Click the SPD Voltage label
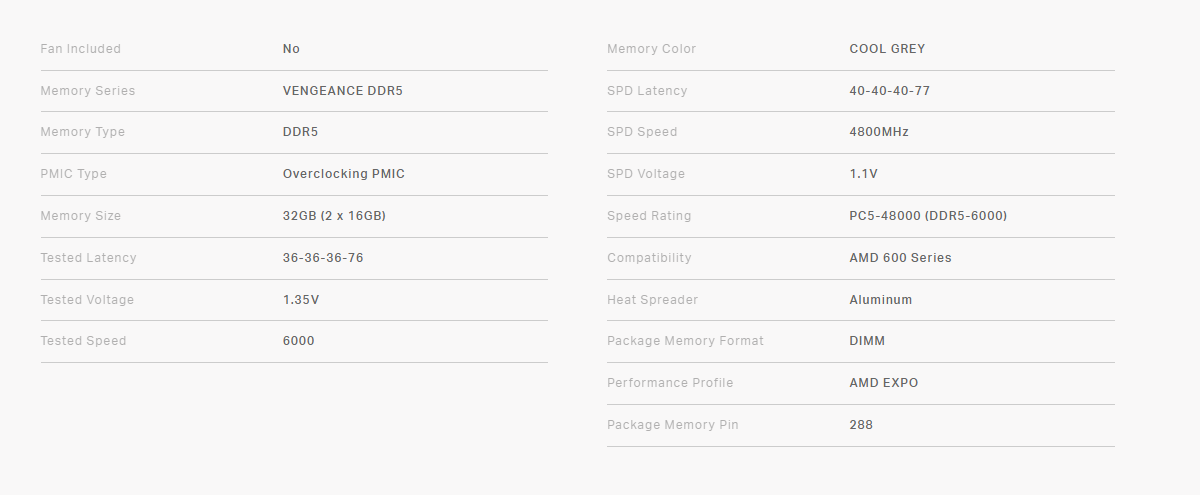 [646, 174]
